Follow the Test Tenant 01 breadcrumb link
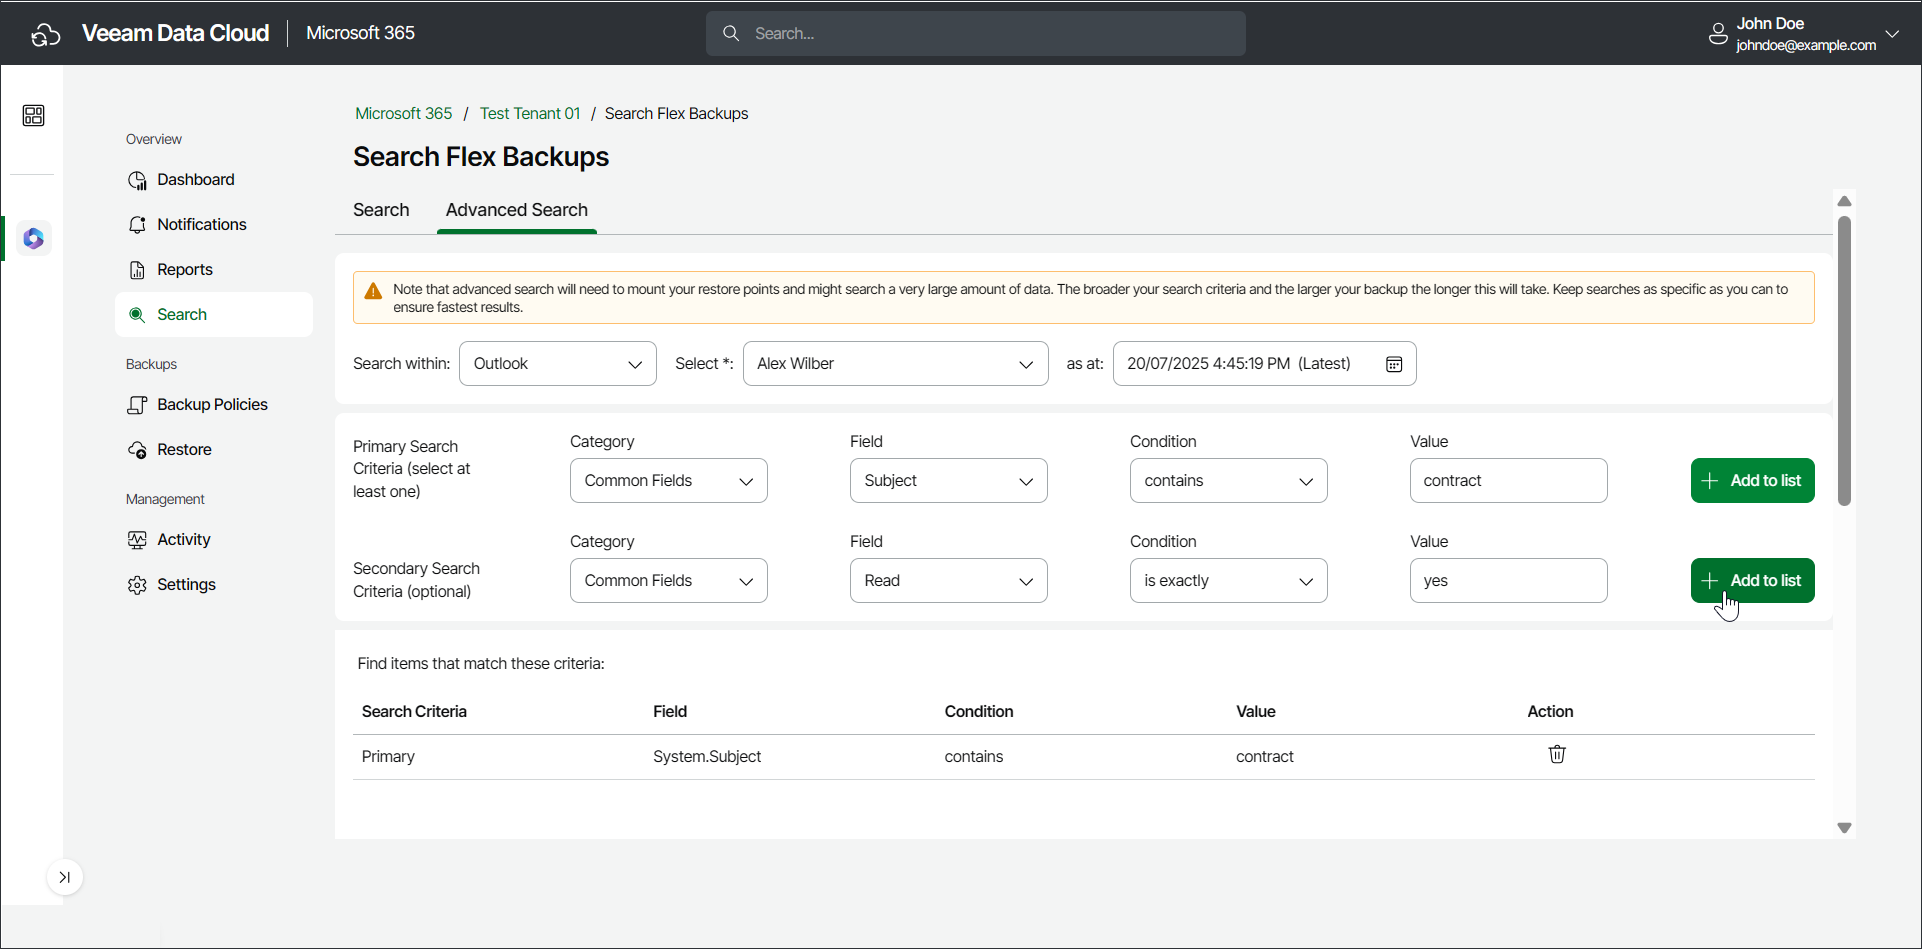 (x=530, y=114)
